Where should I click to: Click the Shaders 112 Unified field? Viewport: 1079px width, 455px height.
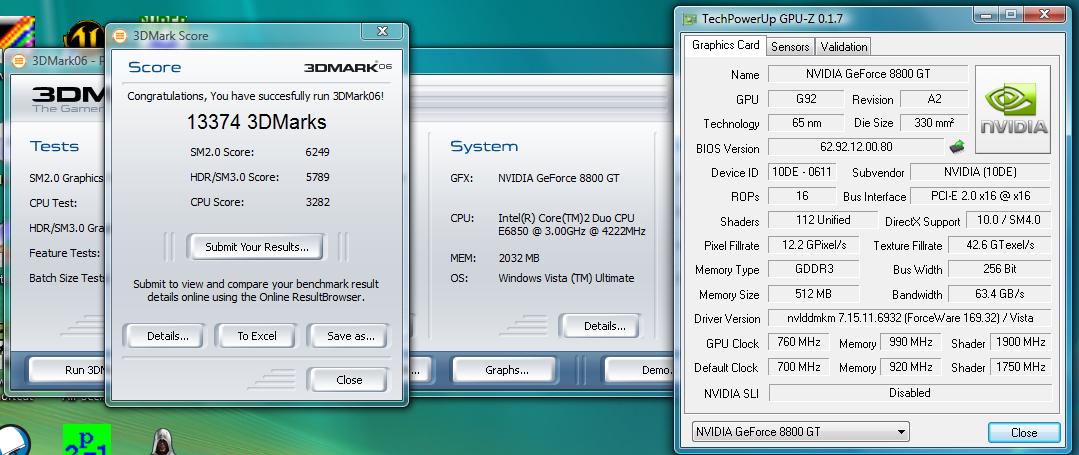click(x=823, y=220)
